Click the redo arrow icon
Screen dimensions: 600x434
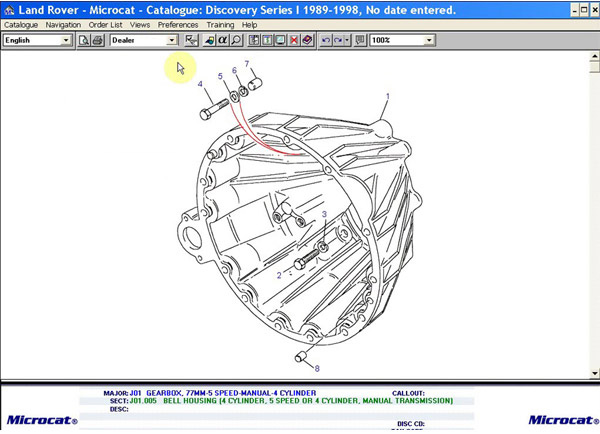click(338, 40)
